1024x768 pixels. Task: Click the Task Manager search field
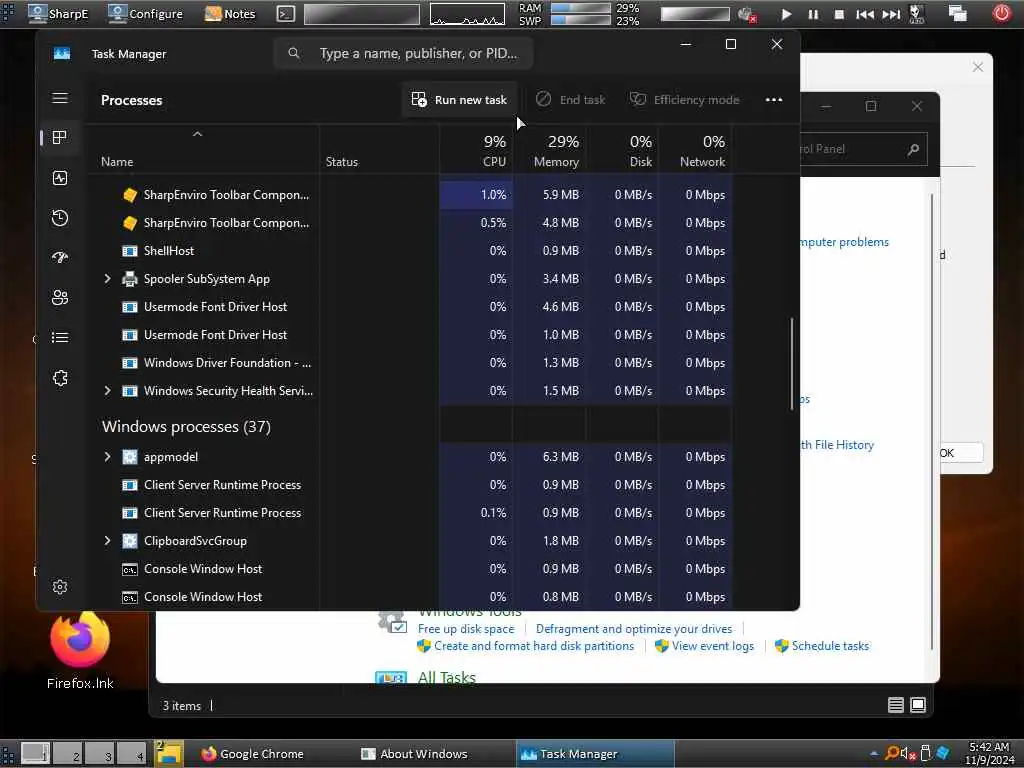pos(403,54)
